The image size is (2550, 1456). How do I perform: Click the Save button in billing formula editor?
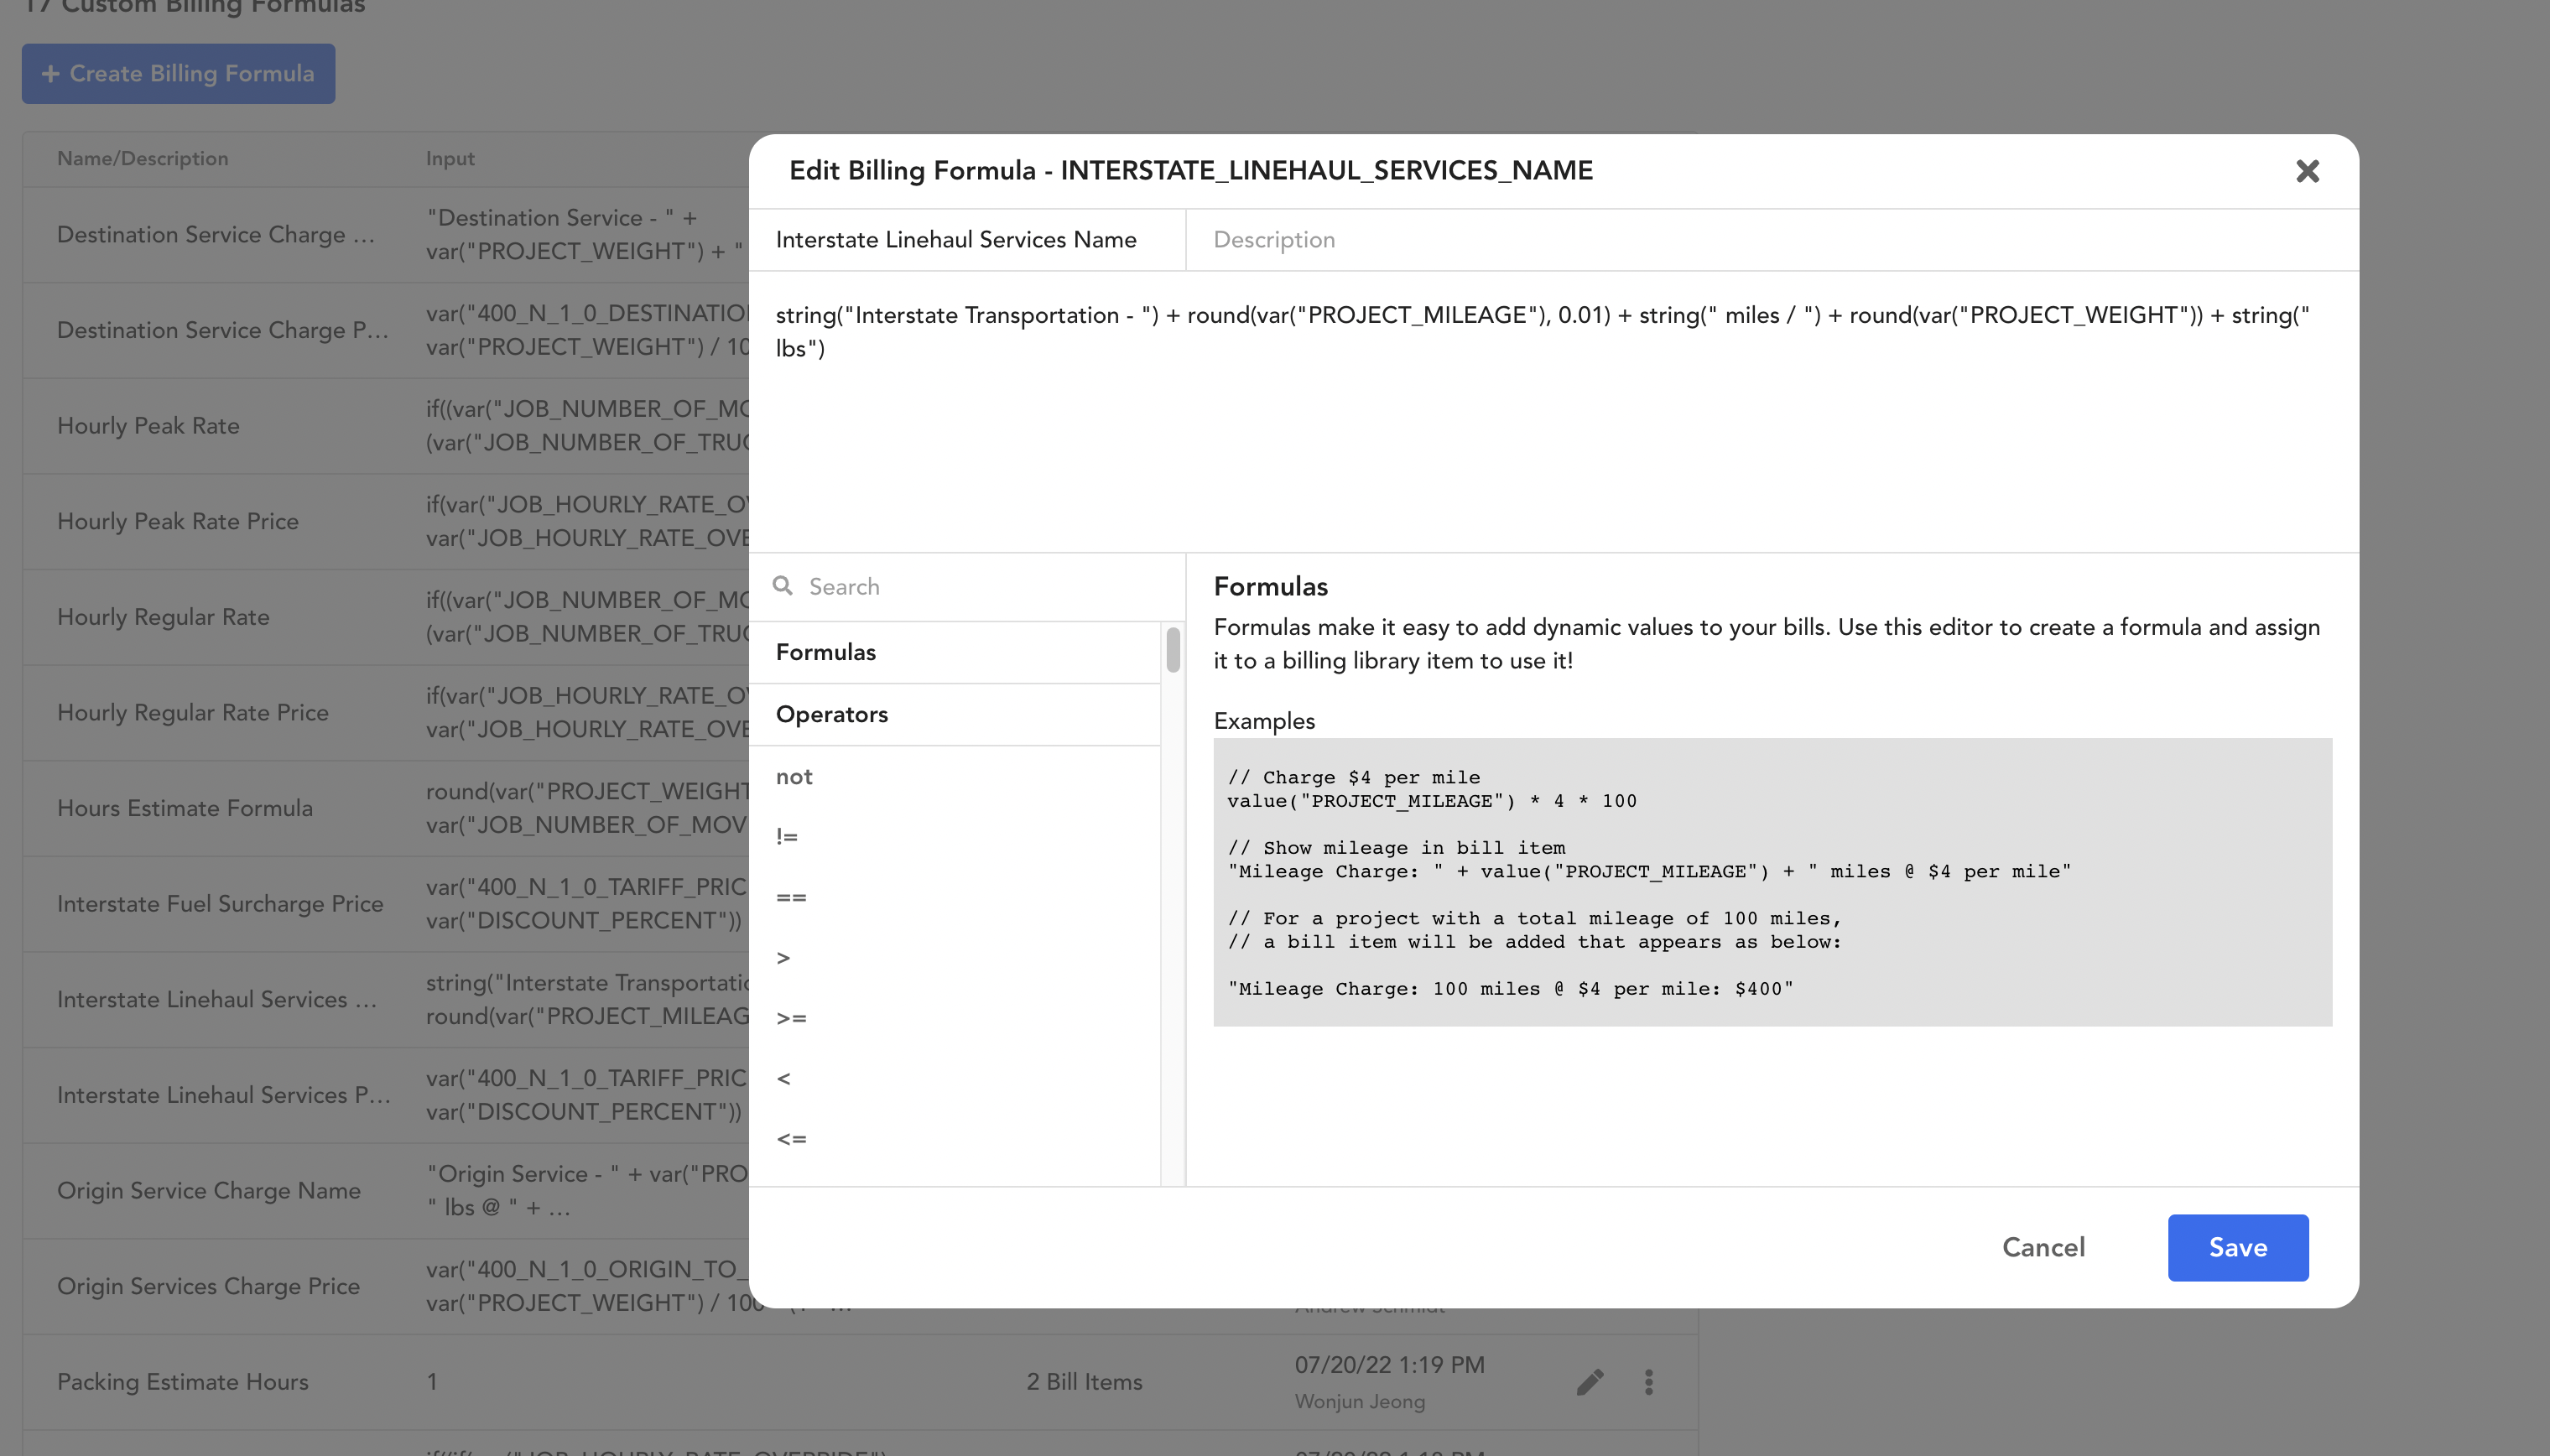click(2238, 1247)
